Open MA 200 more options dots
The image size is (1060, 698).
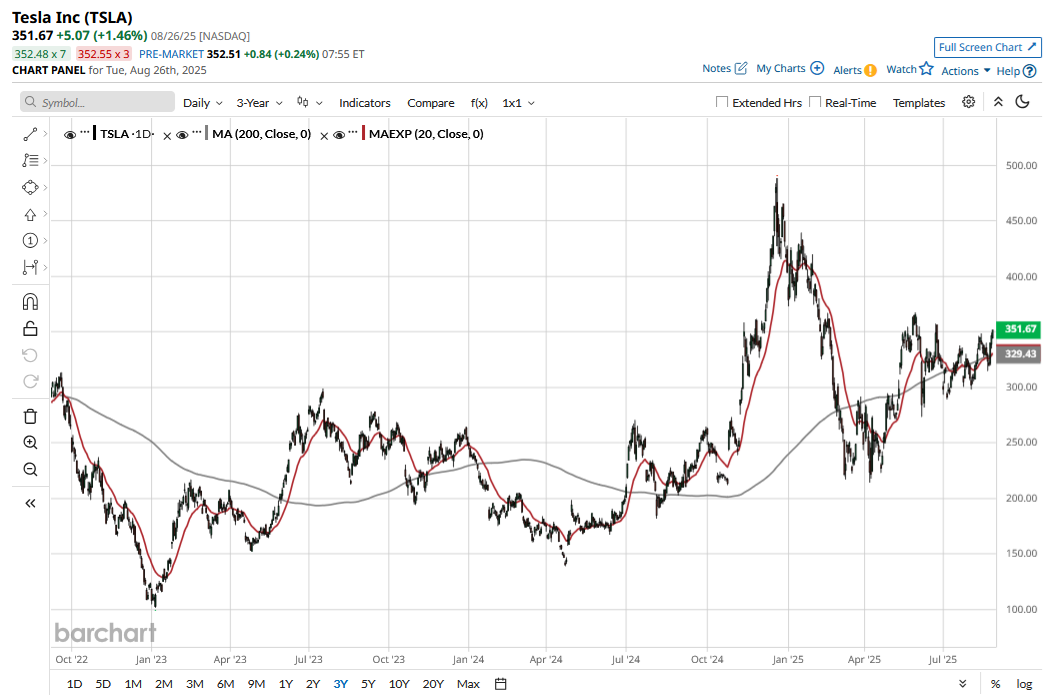click(x=197, y=130)
